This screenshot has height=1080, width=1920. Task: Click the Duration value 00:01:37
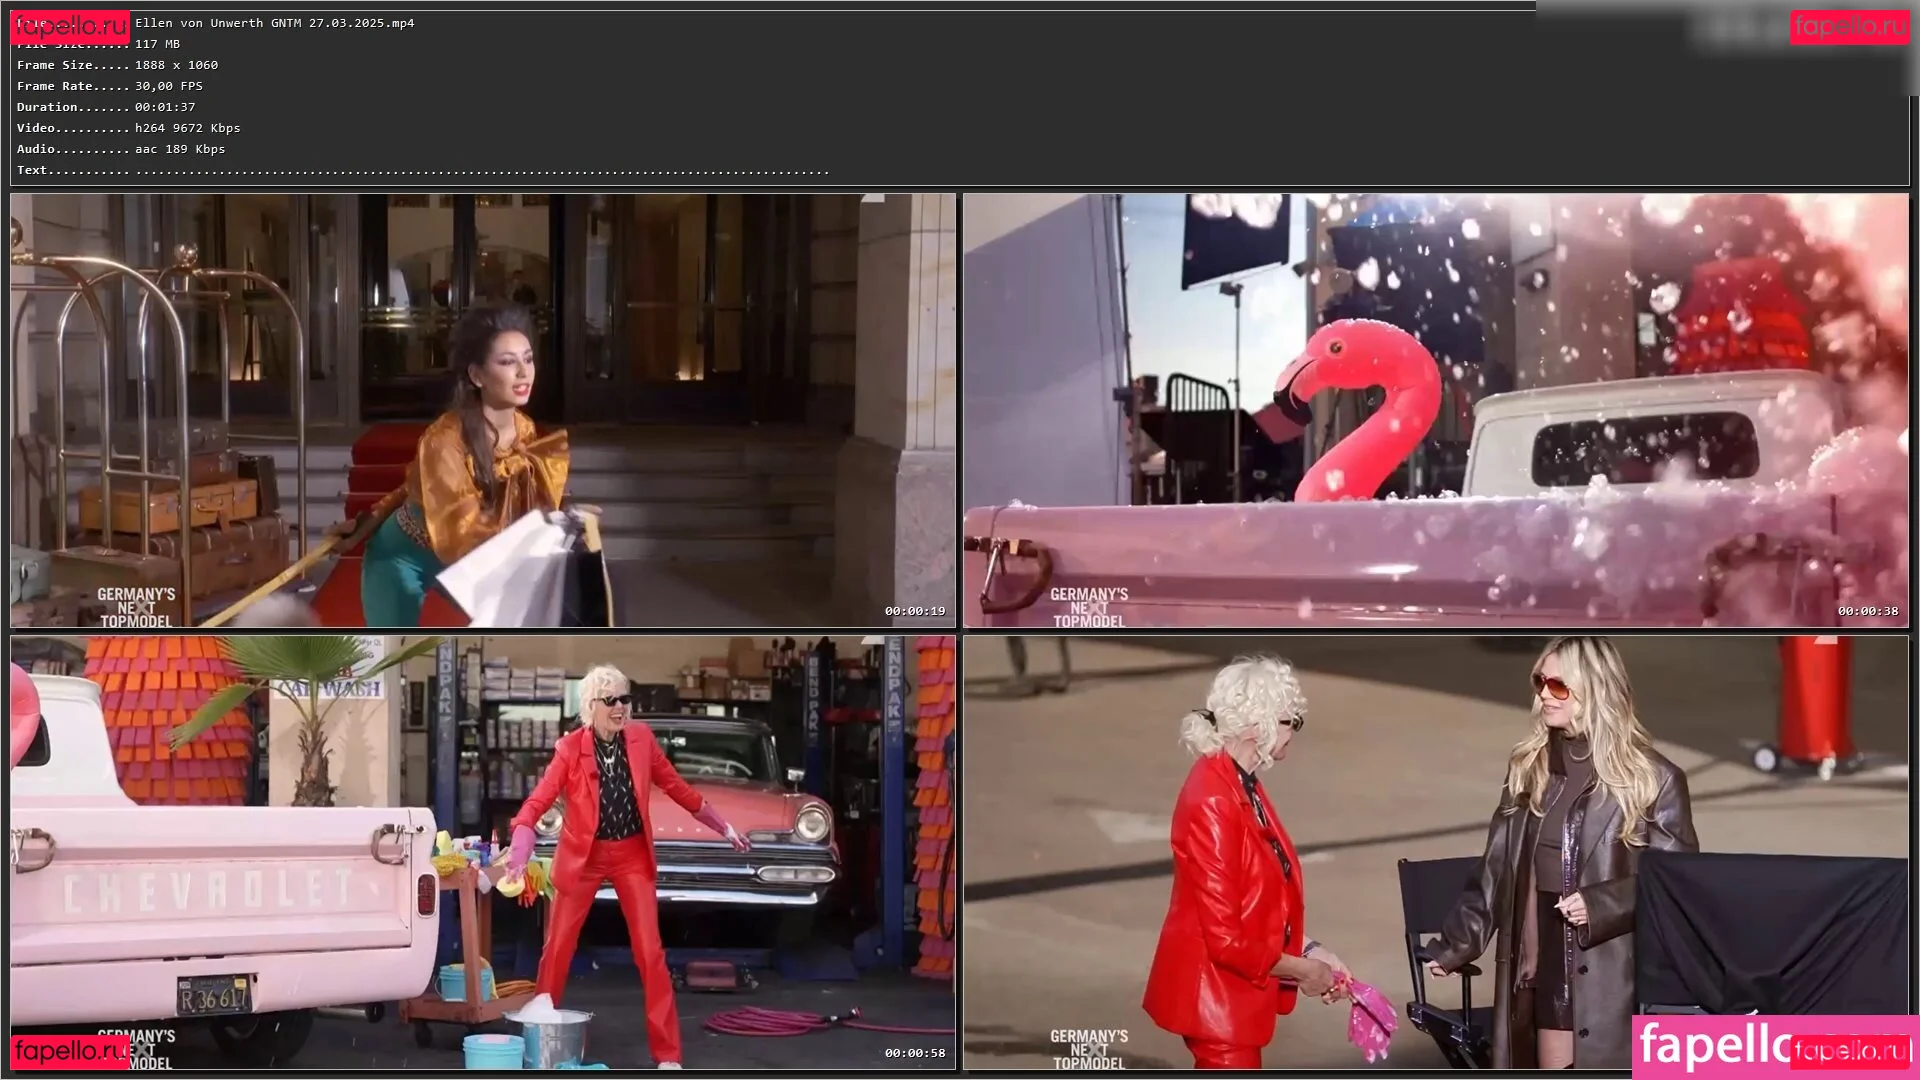click(165, 107)
